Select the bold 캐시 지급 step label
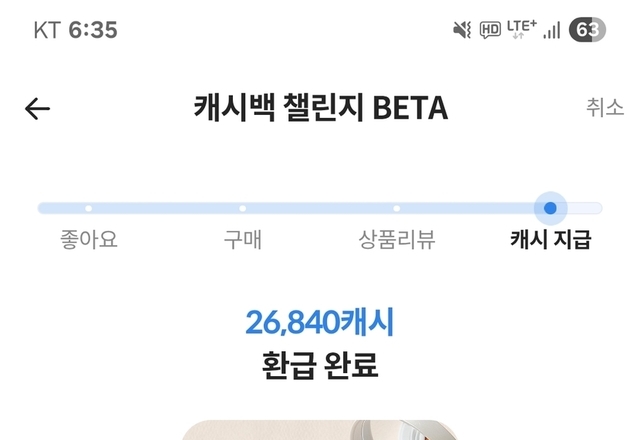Viewport: 640px width, 440px height. [x=550, y=240]
